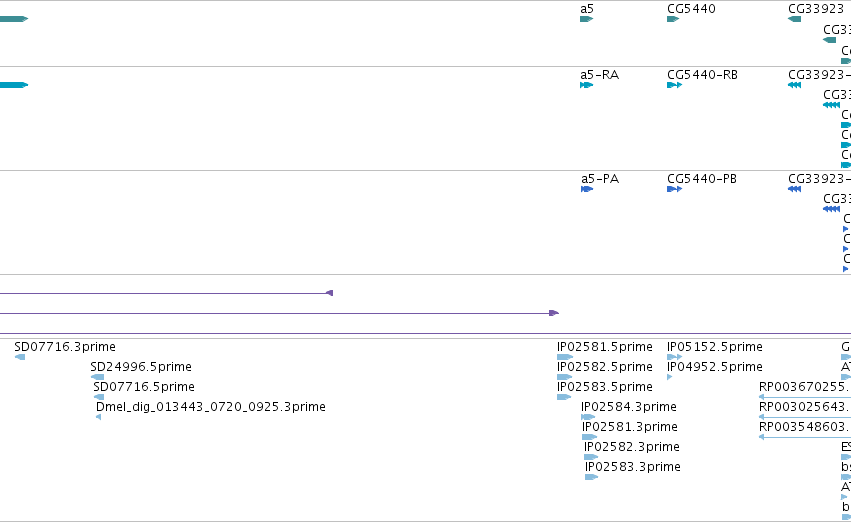Select the SD24996.5prime EST feature
The width and height of the screenshot is (851, 522).
tap(97, 377)
